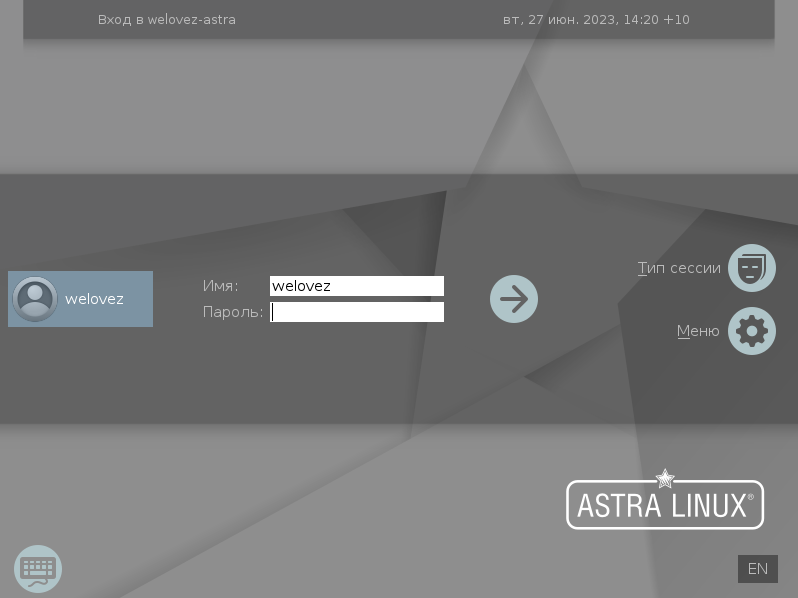Open session type mask icon
This screenshot has width=798, height=598.
point(752,268)
